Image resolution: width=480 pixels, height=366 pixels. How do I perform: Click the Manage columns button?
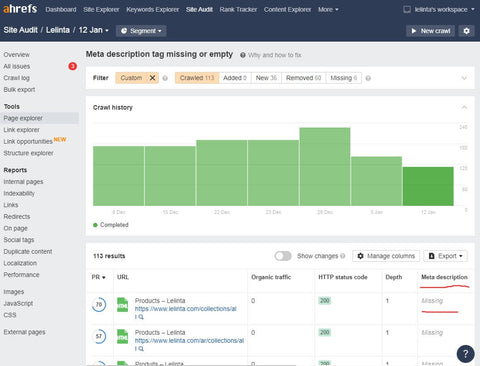[386, 256]
